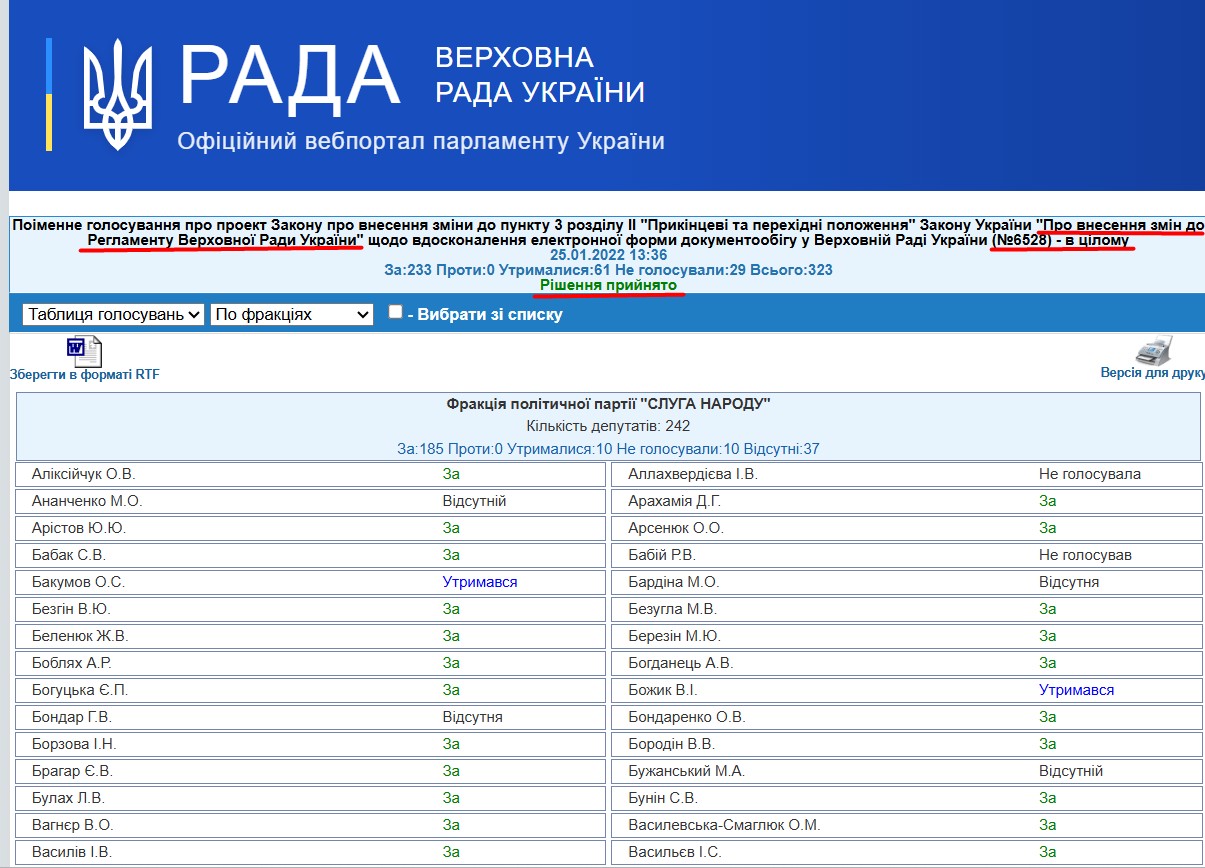Screen dimensions: 1205x868
Task: Click the Ukrainian trident emblem logo
Action: [116, 94]
